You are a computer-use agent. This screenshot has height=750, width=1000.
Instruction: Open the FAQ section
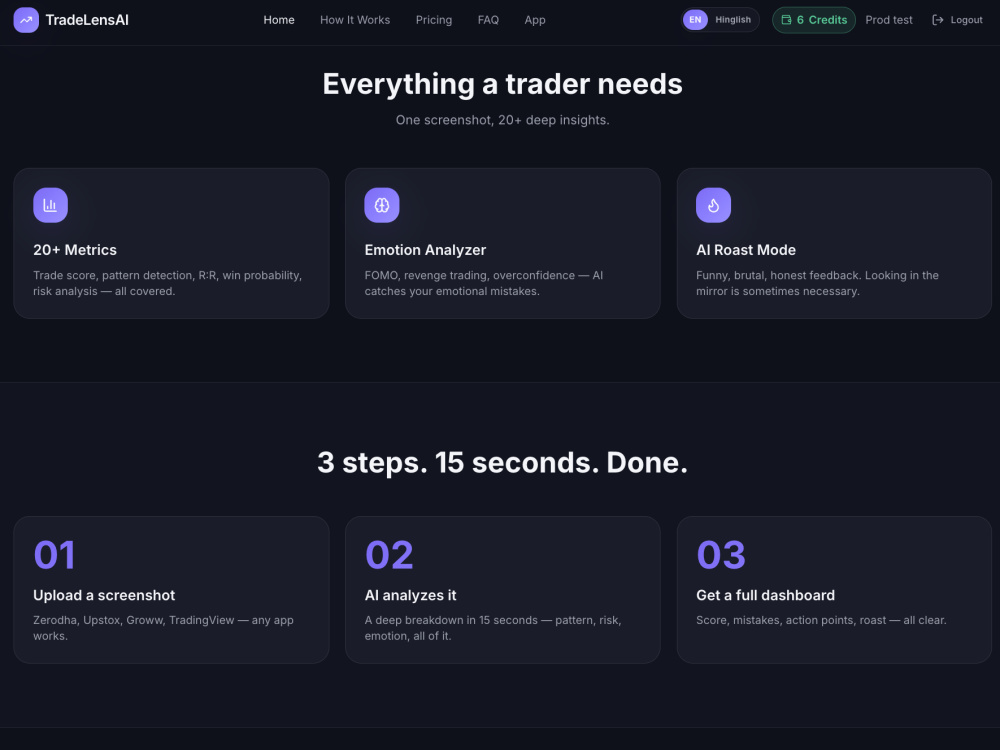[488, 20]
